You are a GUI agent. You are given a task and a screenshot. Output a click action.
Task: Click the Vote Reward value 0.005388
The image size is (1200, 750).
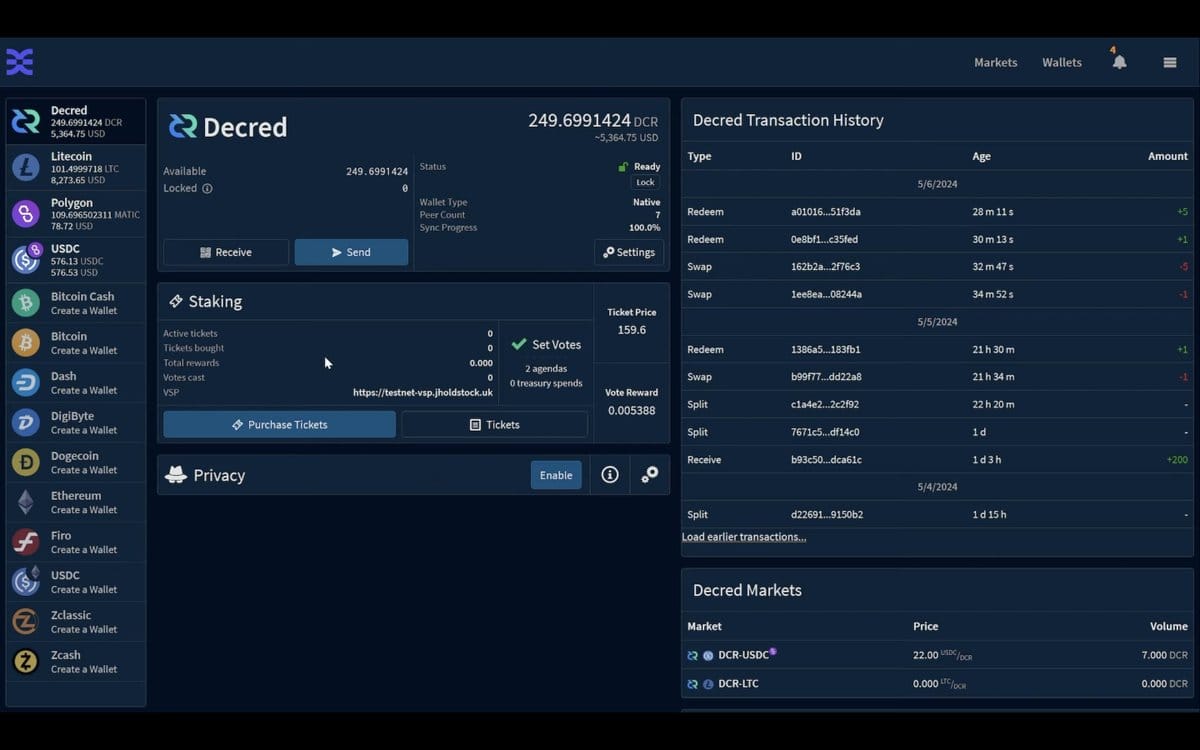pyautogui.click(x=632, y=410)
